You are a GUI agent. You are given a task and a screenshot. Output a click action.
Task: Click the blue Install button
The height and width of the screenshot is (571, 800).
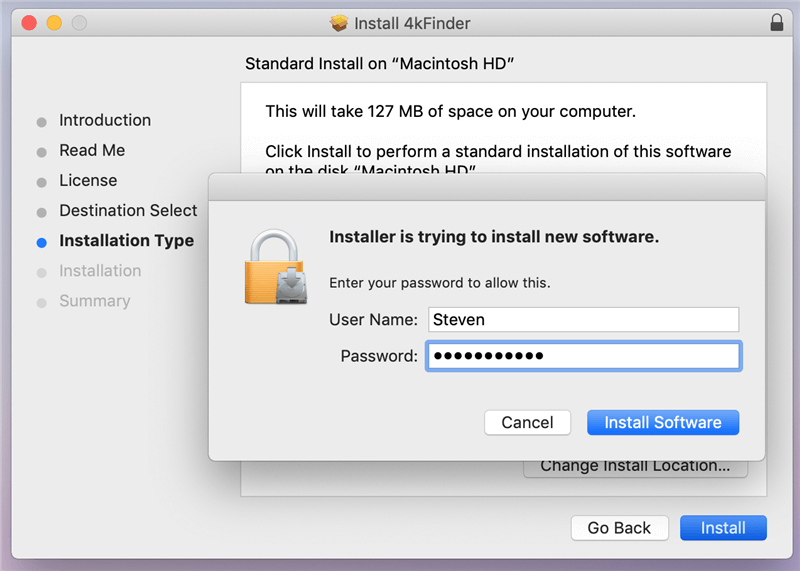click(x=722, y=528)
